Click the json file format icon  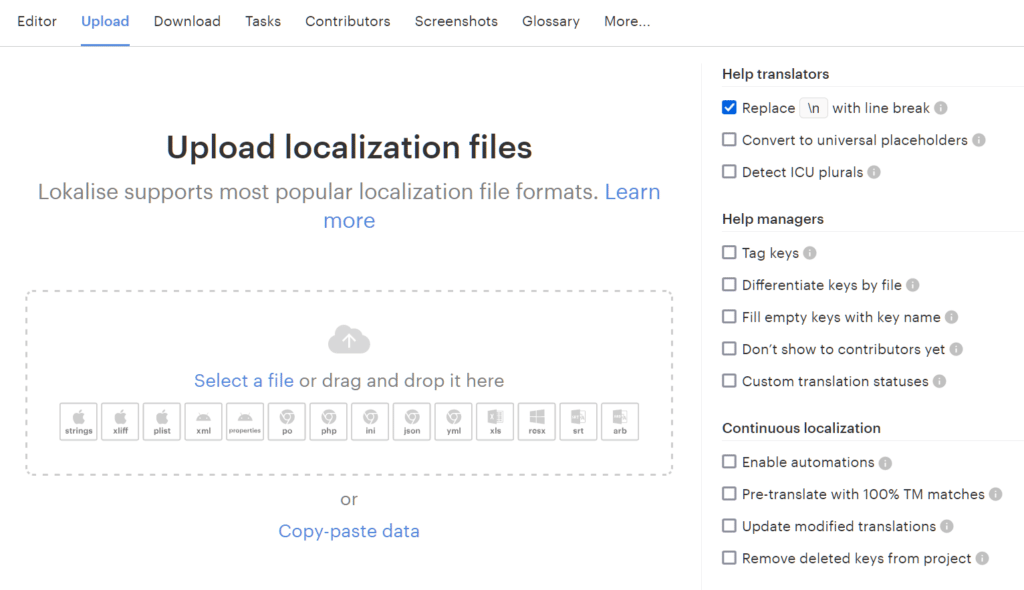click(x=412, y=421)
